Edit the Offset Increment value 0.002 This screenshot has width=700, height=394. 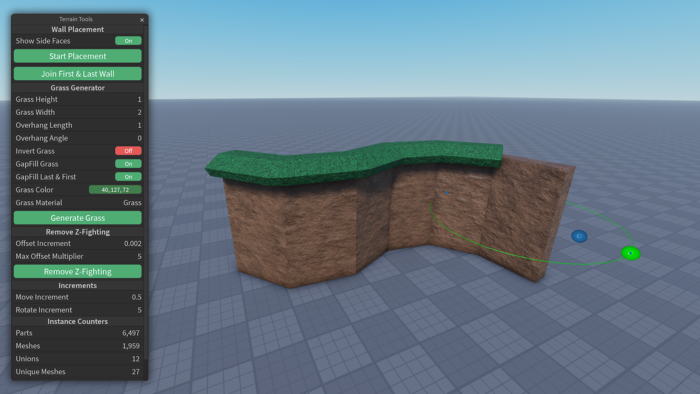click(133, 243)
